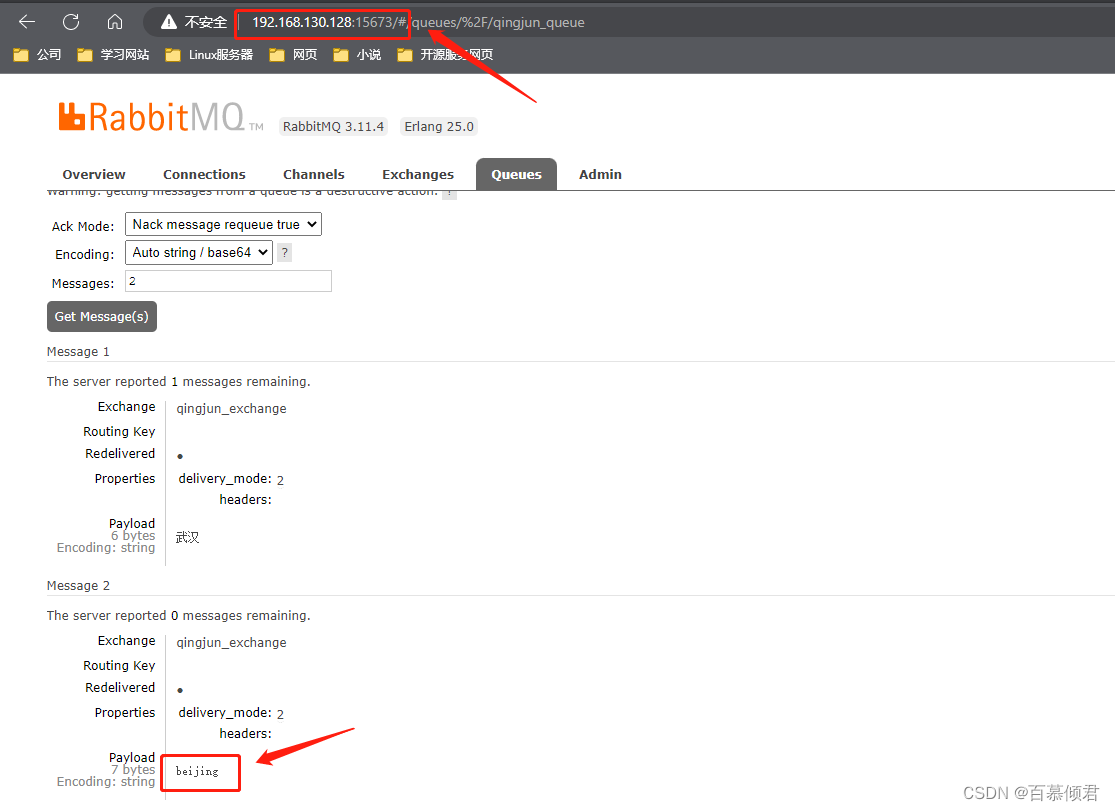Click the '7 bytes' payload size text
The image size is (1115, 811).
(133, 770)
